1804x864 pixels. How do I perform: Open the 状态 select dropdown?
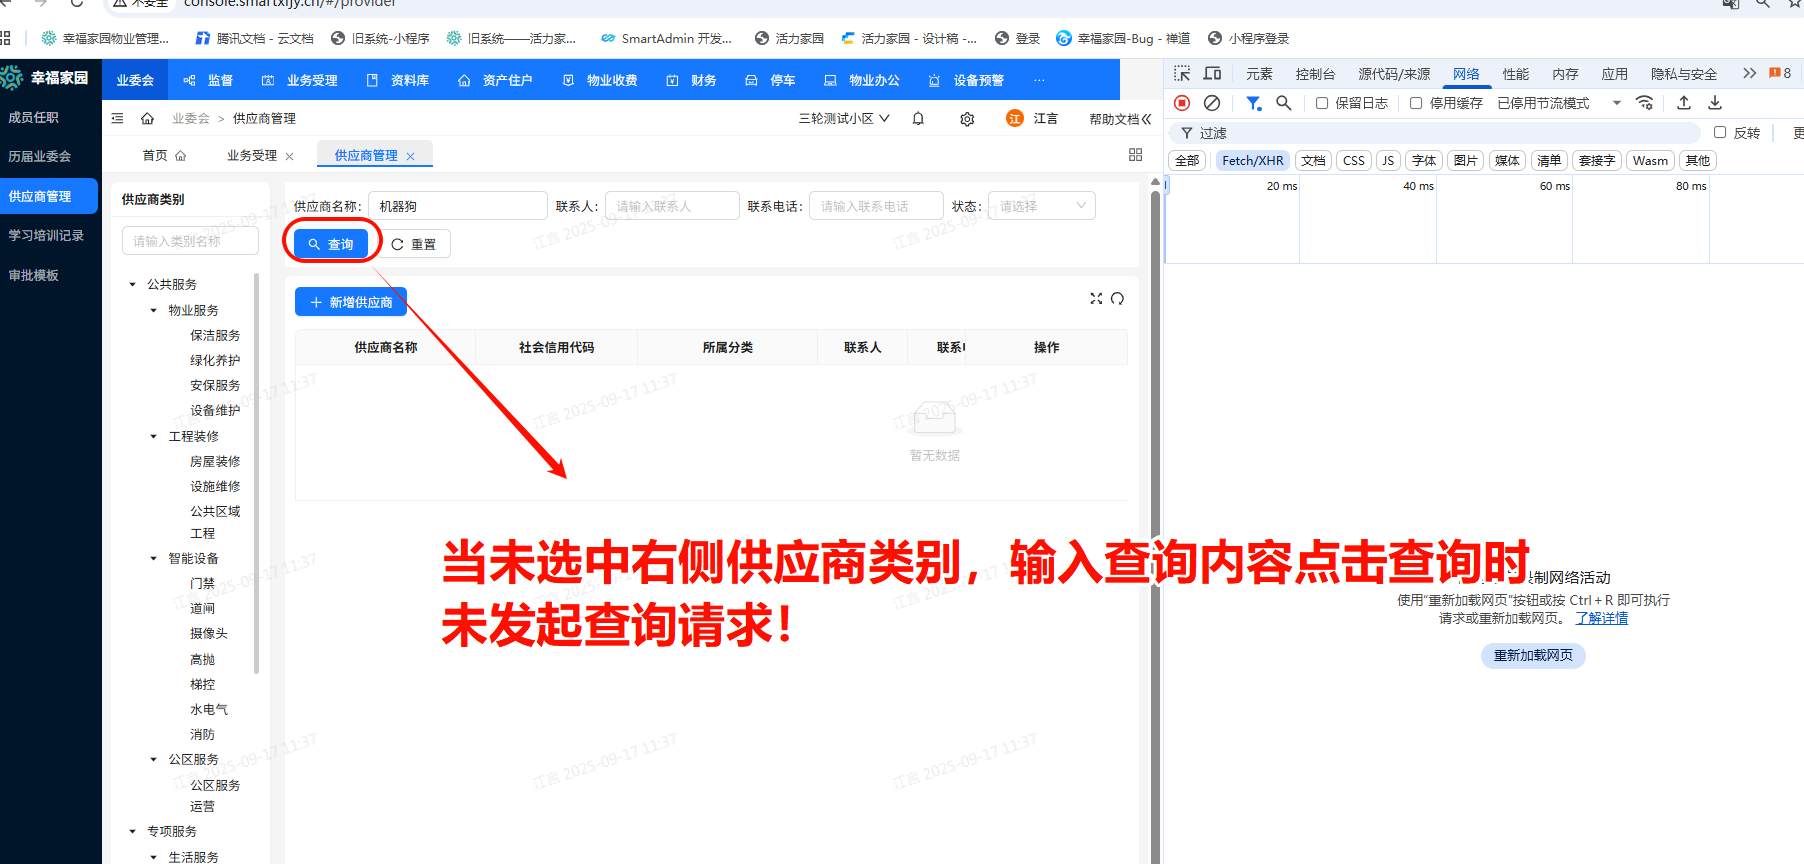1041,206
